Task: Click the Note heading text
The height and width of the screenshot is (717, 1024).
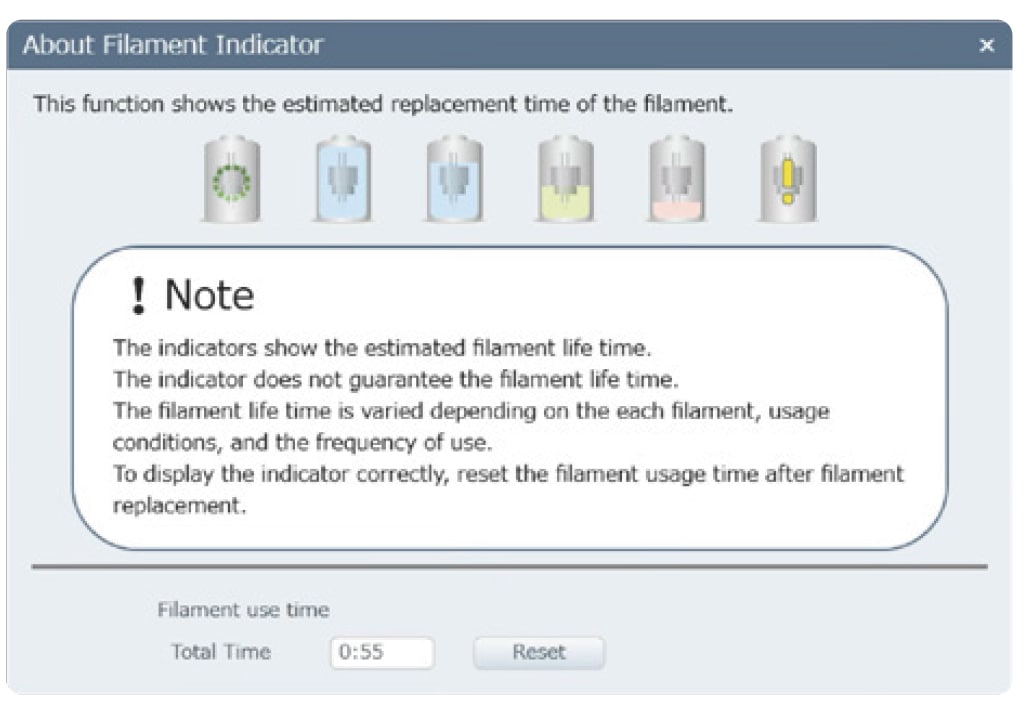Action: coord(209,295)
